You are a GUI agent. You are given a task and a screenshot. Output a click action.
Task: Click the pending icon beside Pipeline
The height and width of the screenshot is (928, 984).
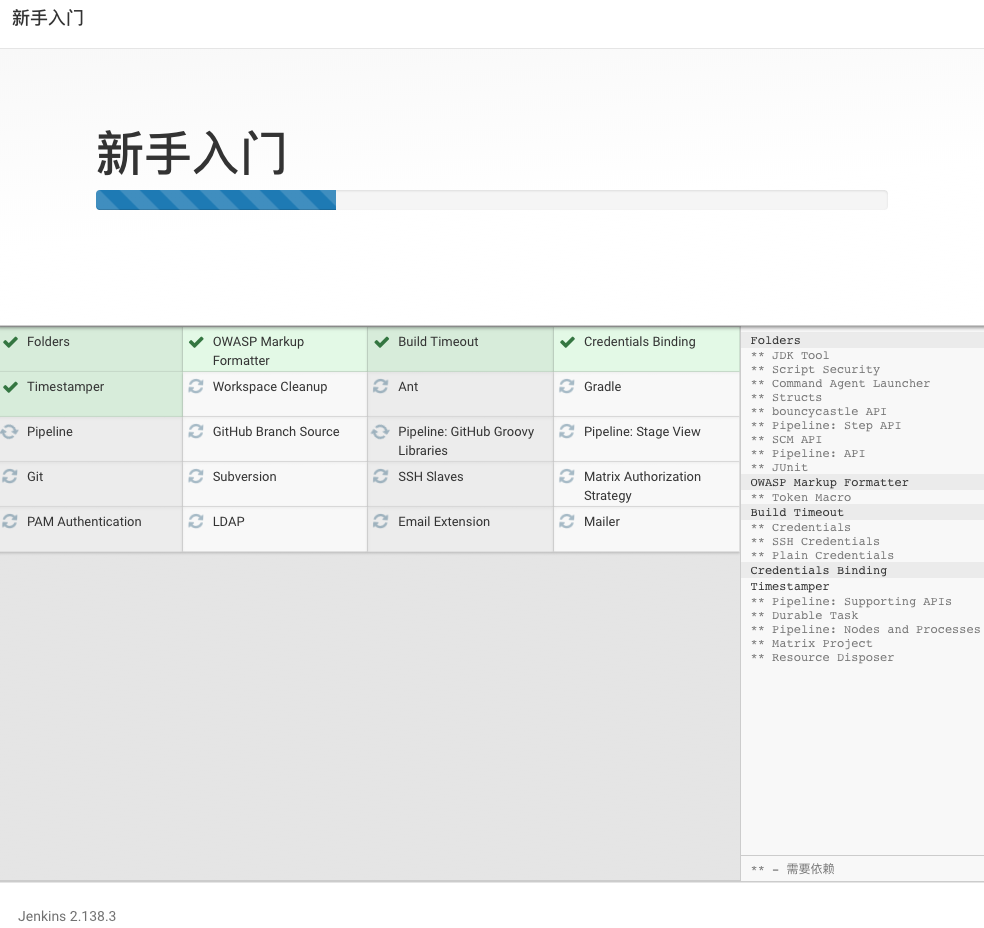[9, 432]
